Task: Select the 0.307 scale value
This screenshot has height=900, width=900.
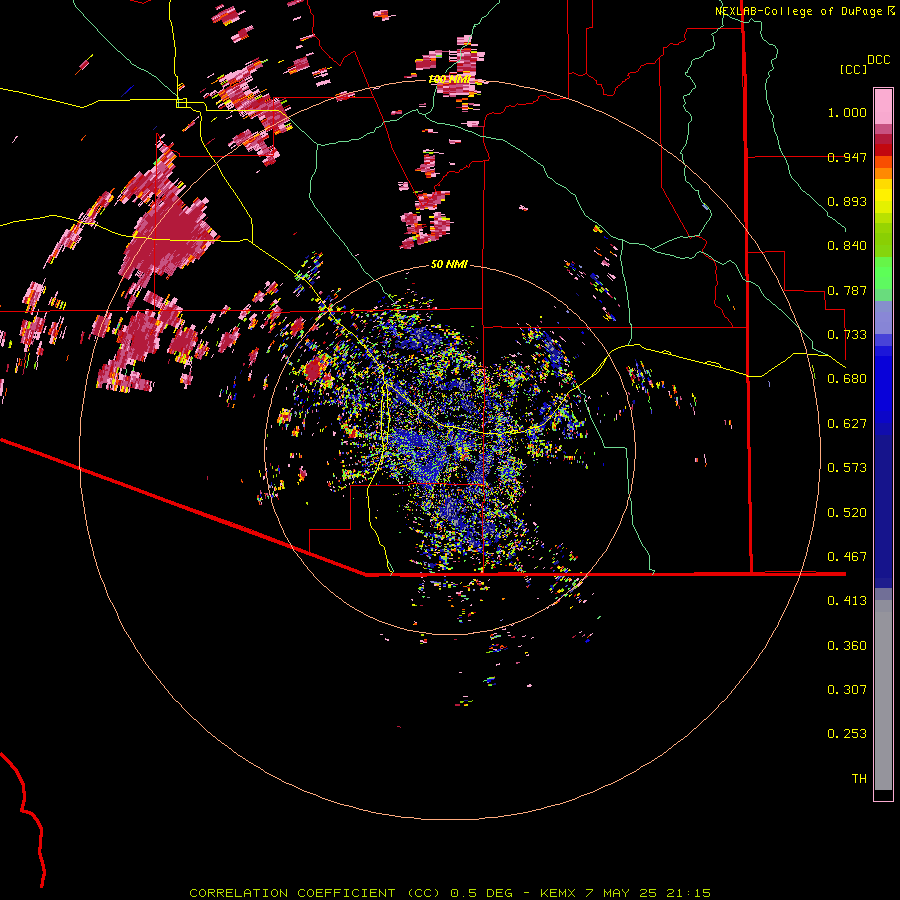Action: pyautogui.click(x=847, y=690)
